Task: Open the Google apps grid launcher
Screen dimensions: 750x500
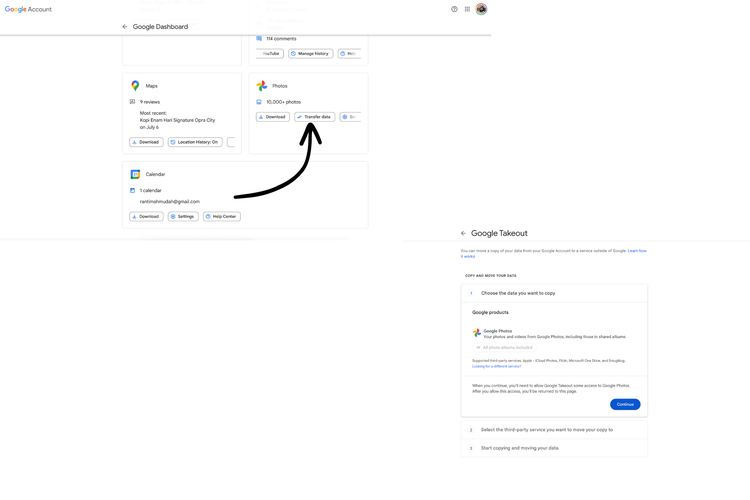Action: pyautogui.click(x=467, y=9)
